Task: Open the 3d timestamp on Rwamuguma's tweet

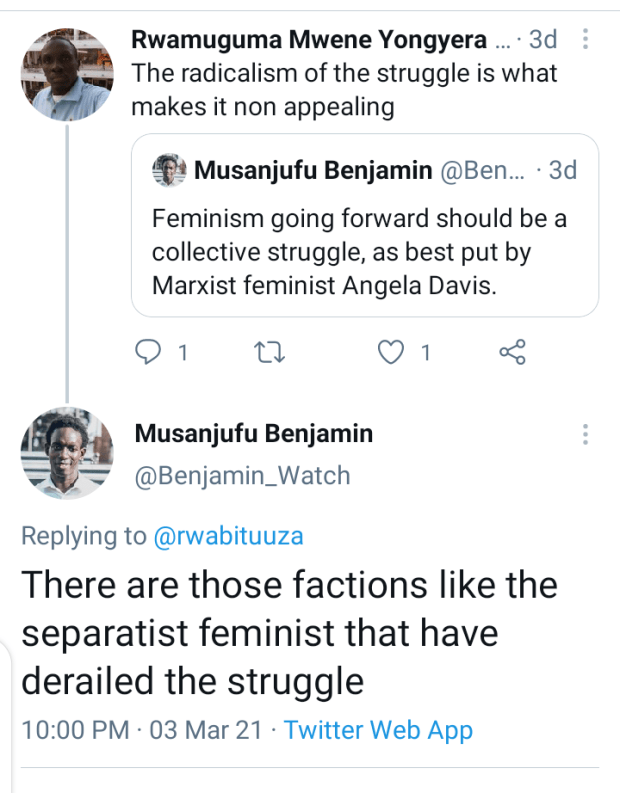Action: [x=543, y=40]
